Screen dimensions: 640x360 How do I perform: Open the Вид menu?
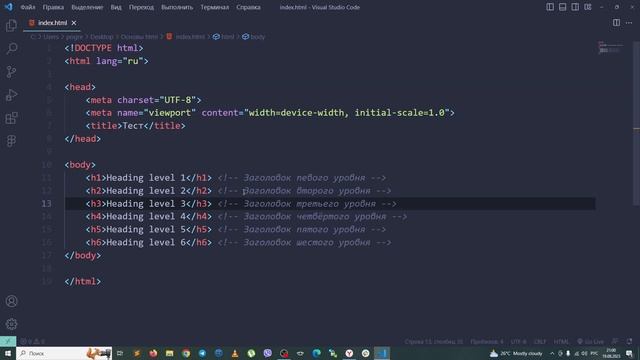pos(116,7)
